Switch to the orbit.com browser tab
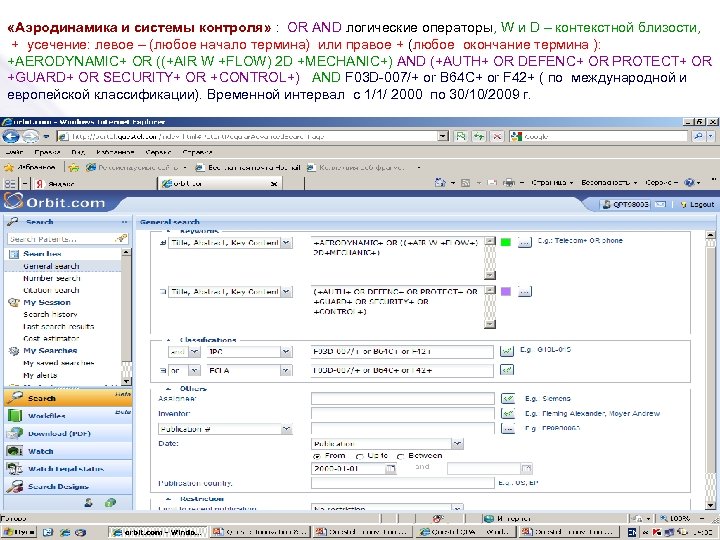The width and height of the screenshot is (720, 540). [220, 184]
